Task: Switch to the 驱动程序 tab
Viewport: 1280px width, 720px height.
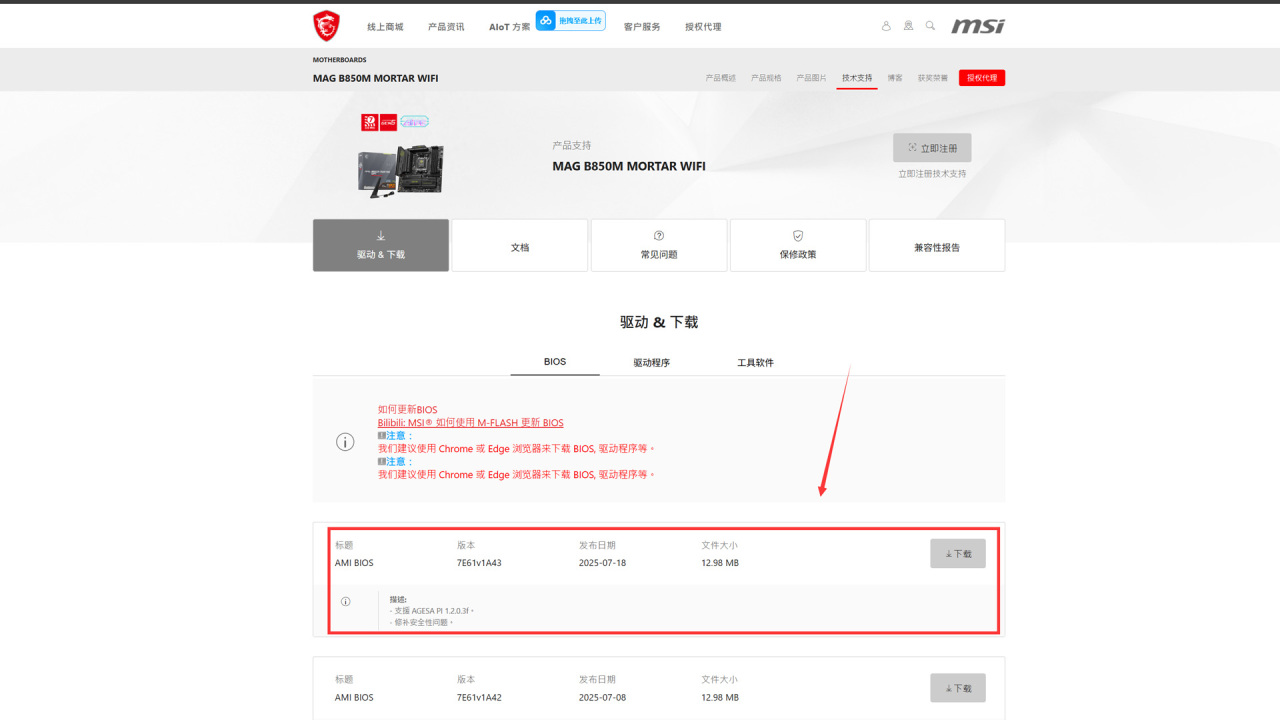Action: point(651,362)
